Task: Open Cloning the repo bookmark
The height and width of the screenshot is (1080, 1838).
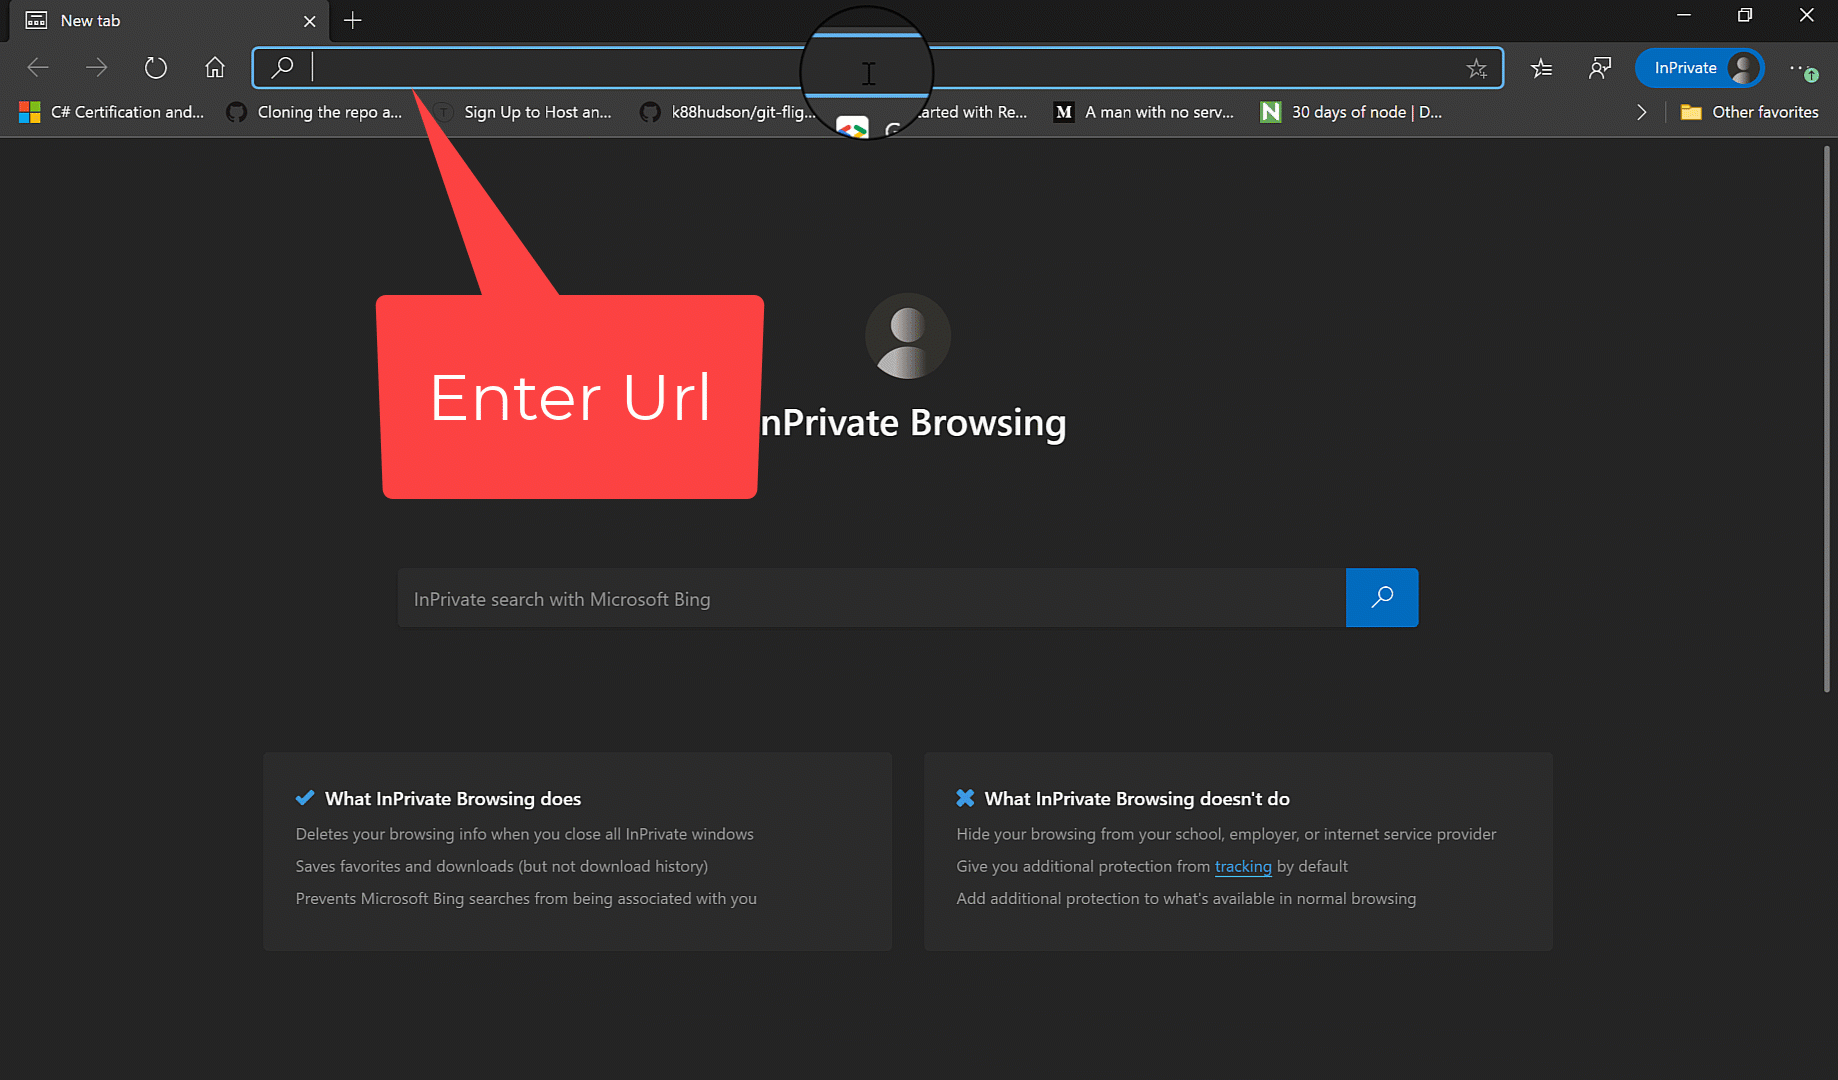Action: (x=315, y=112)
